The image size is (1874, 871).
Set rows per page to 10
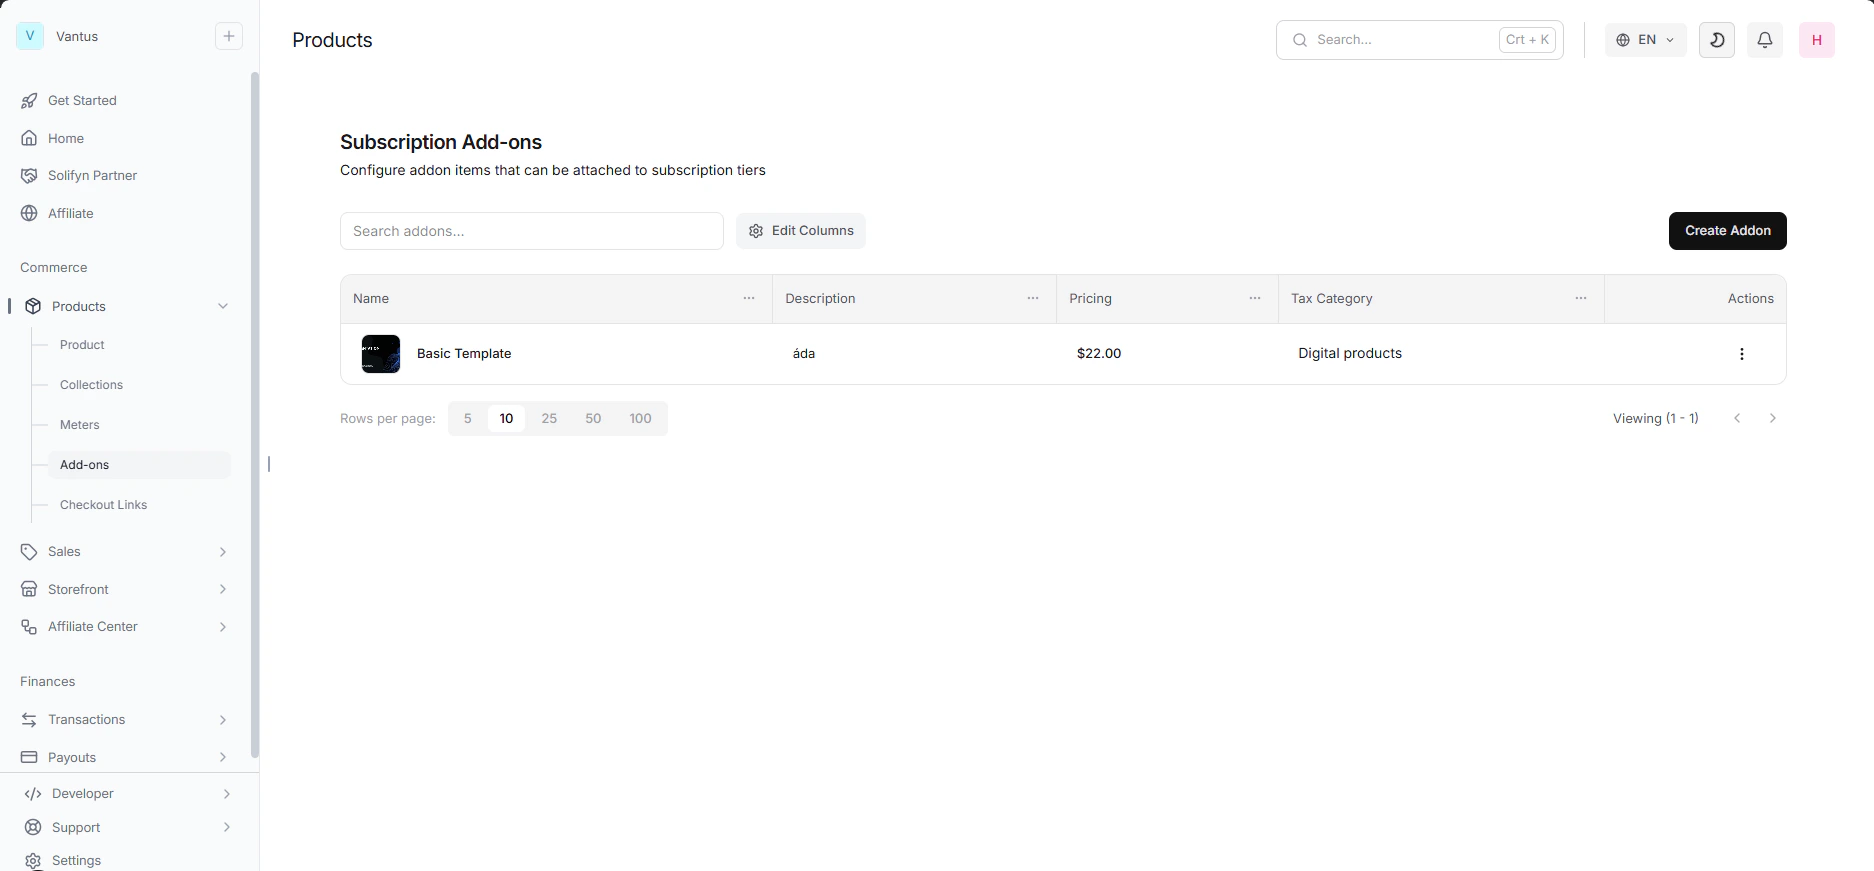pyautogui.click(x=506, y=419)
